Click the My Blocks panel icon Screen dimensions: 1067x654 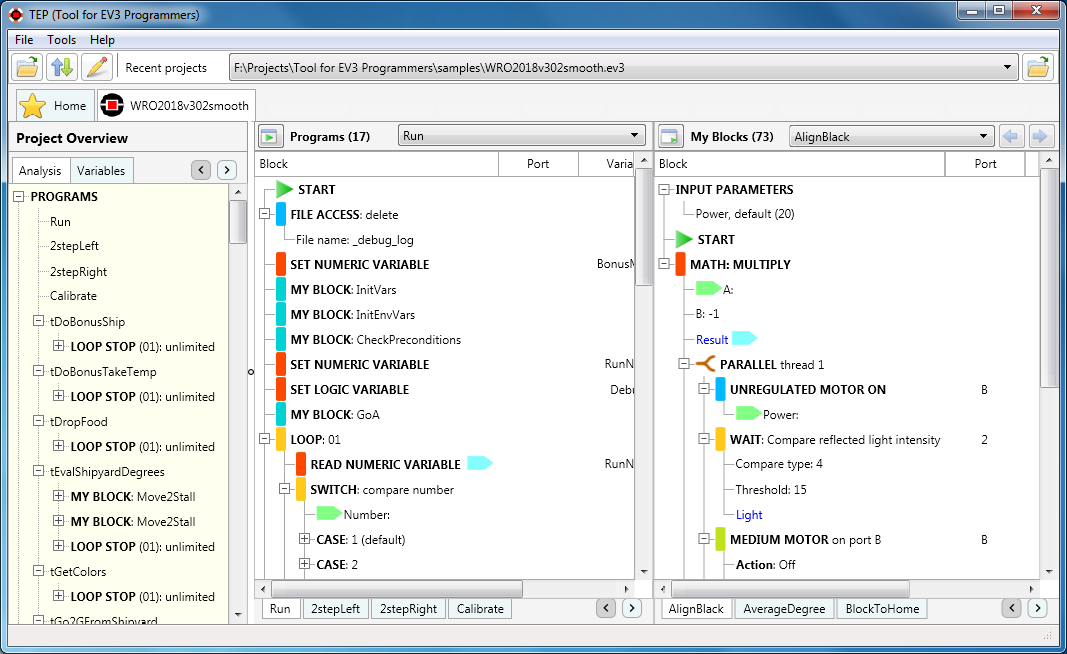[x=671, y=137]
